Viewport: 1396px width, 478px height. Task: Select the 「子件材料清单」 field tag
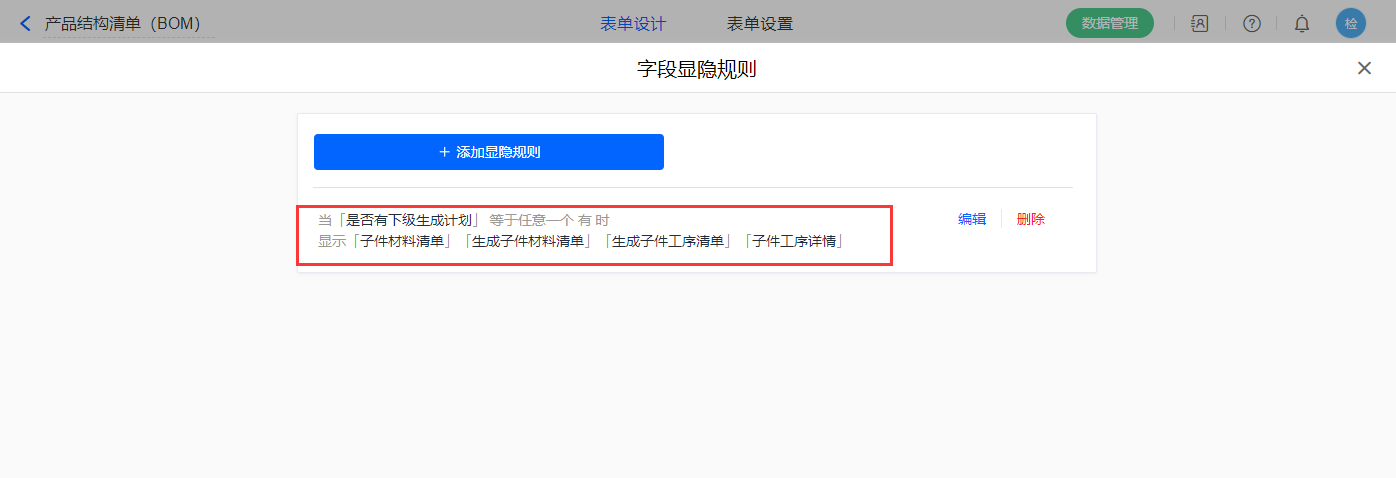pos(402,241)
